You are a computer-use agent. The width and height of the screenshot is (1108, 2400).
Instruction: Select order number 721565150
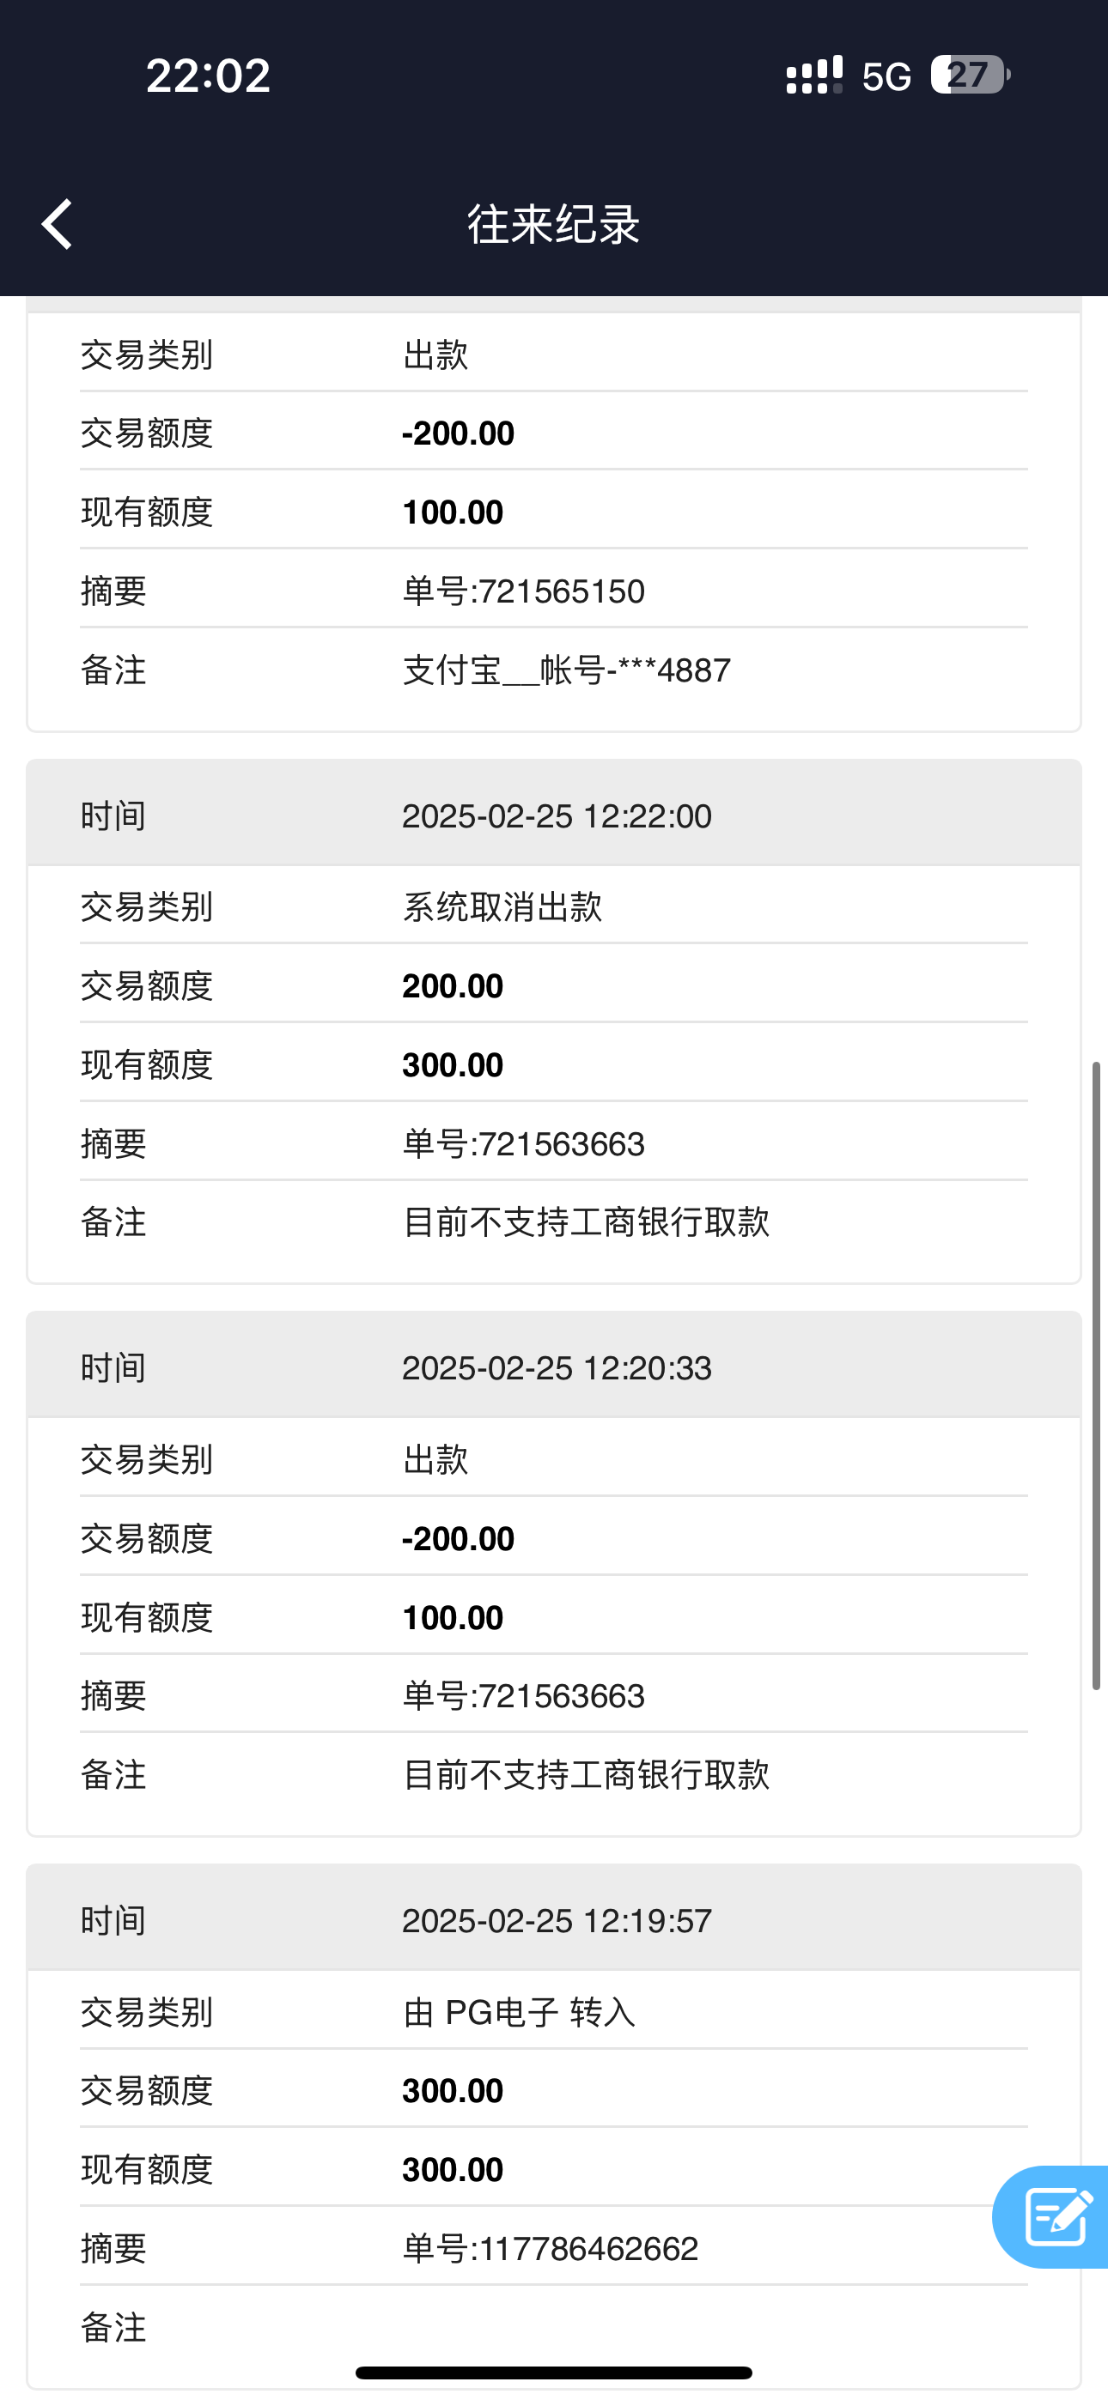(523, 591)
